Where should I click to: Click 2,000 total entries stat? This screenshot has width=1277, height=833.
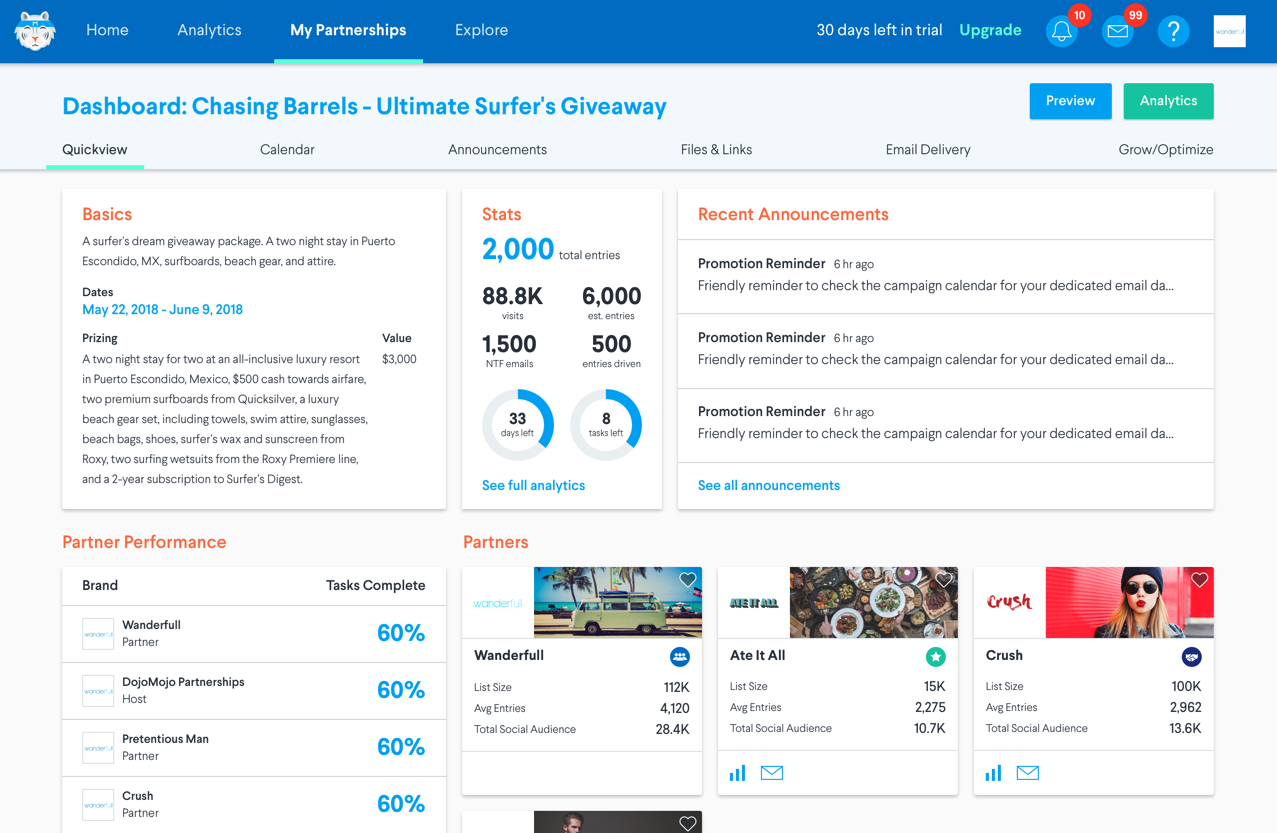[x=551, y=250]
